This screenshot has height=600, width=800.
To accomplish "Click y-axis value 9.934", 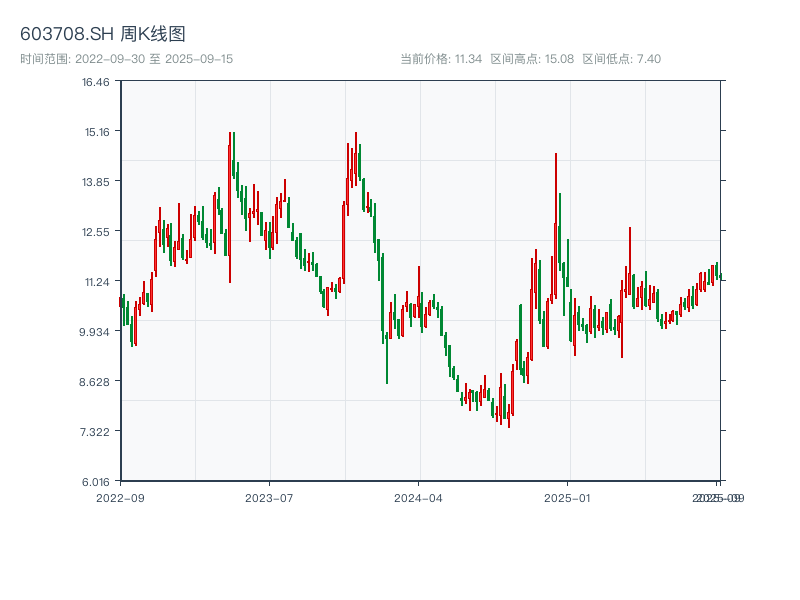I will point(94,332).
